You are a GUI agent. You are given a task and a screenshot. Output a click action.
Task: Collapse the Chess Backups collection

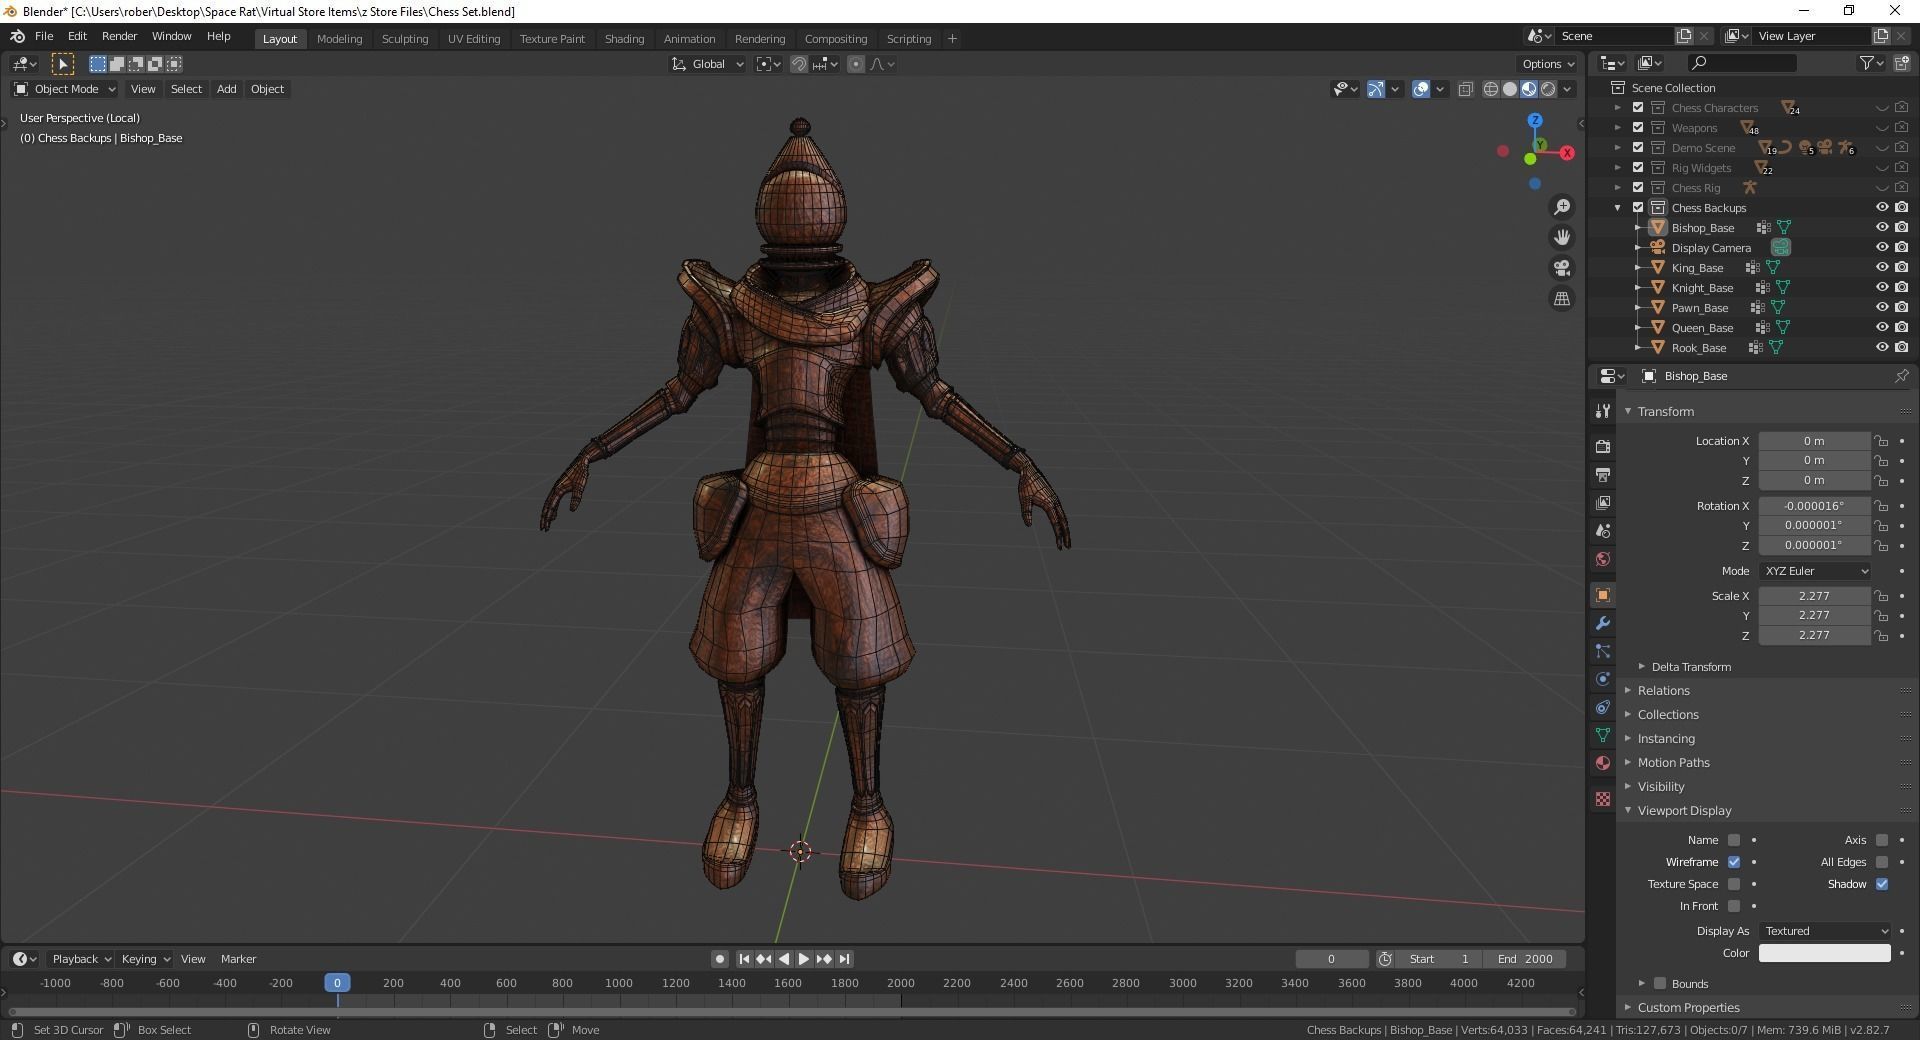click(1617, 208)
